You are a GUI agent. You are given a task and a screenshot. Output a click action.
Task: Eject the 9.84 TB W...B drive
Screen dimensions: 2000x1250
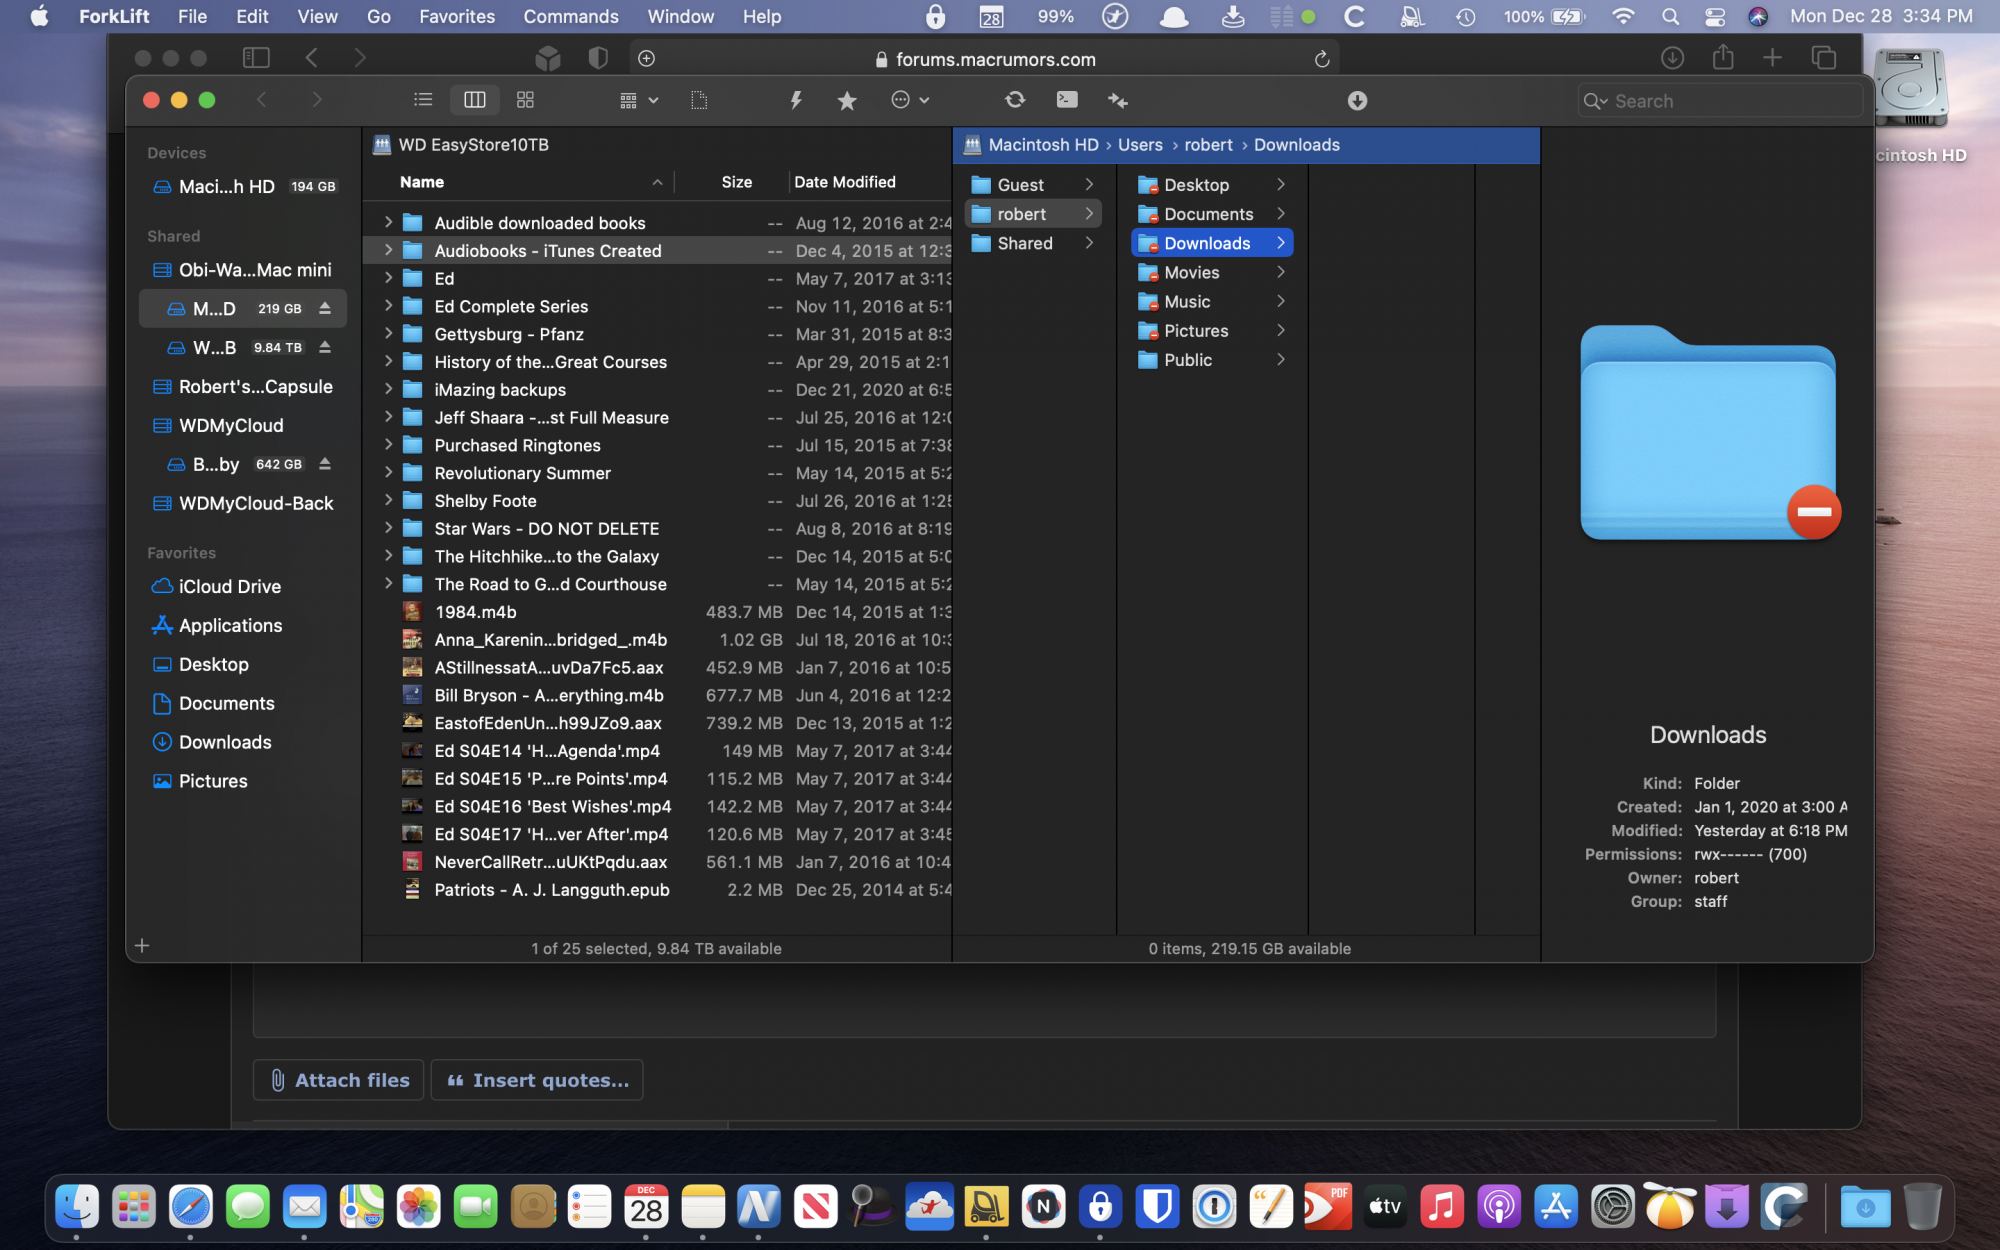pyautogui.click(x=325, y=347)
